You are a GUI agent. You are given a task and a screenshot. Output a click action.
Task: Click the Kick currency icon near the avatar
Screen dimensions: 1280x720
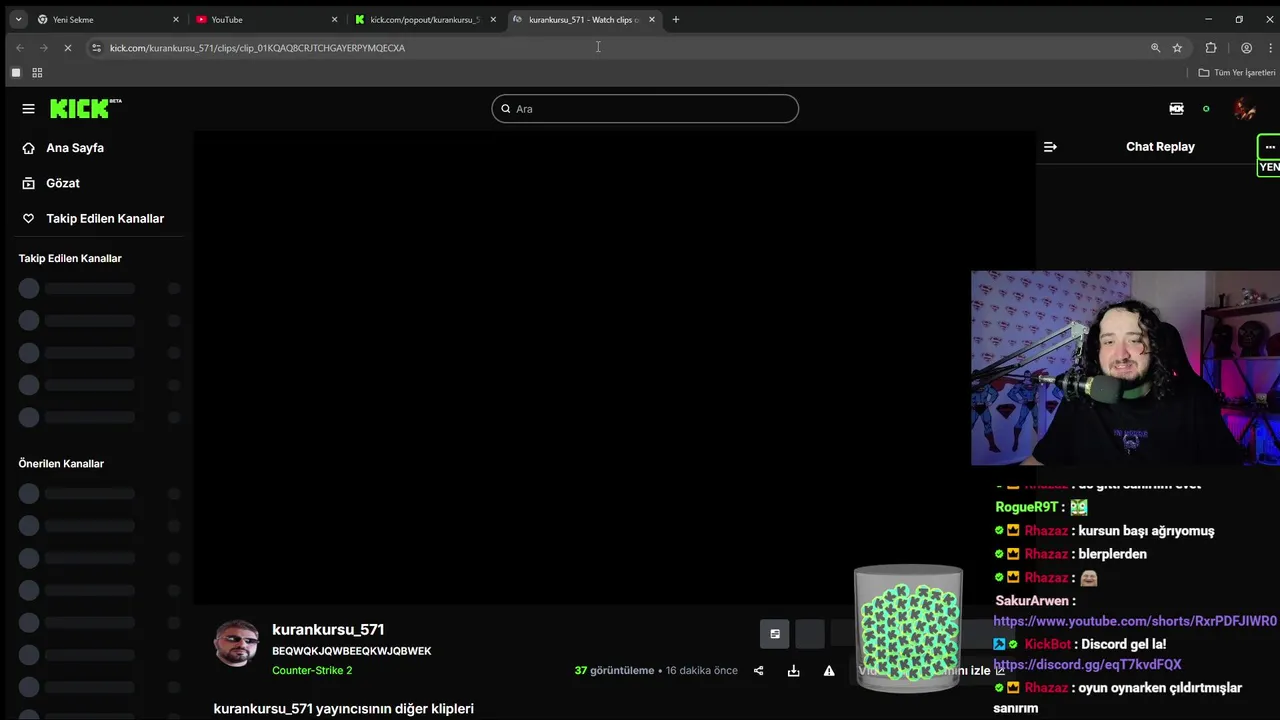1176,109
